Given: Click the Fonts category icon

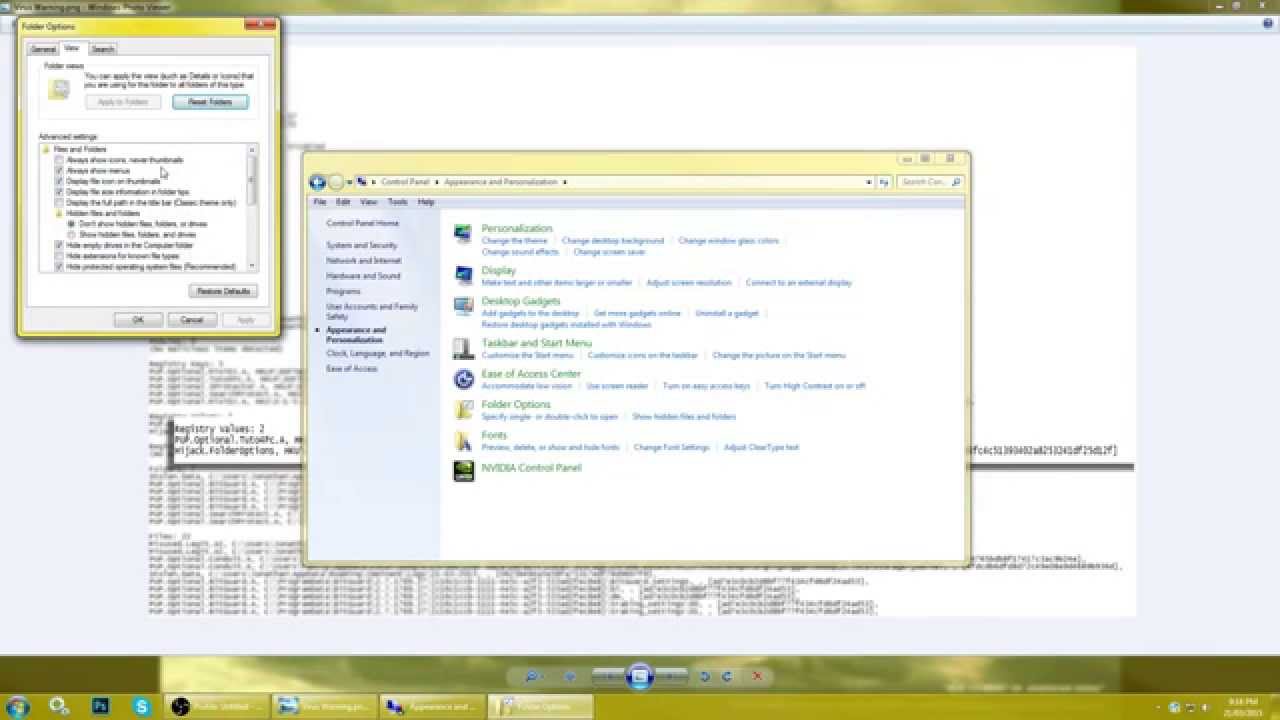Looking at the screenshot, I should tap(463, 441).
